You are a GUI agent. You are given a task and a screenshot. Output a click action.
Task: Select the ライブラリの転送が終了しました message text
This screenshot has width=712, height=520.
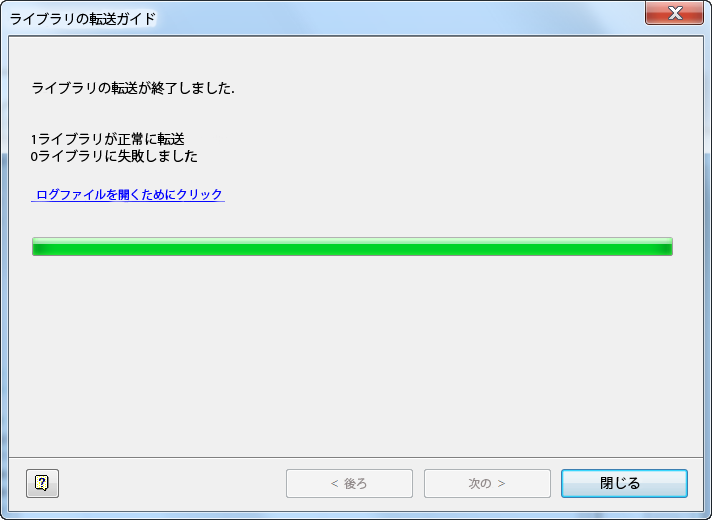[x=133, y=88]
